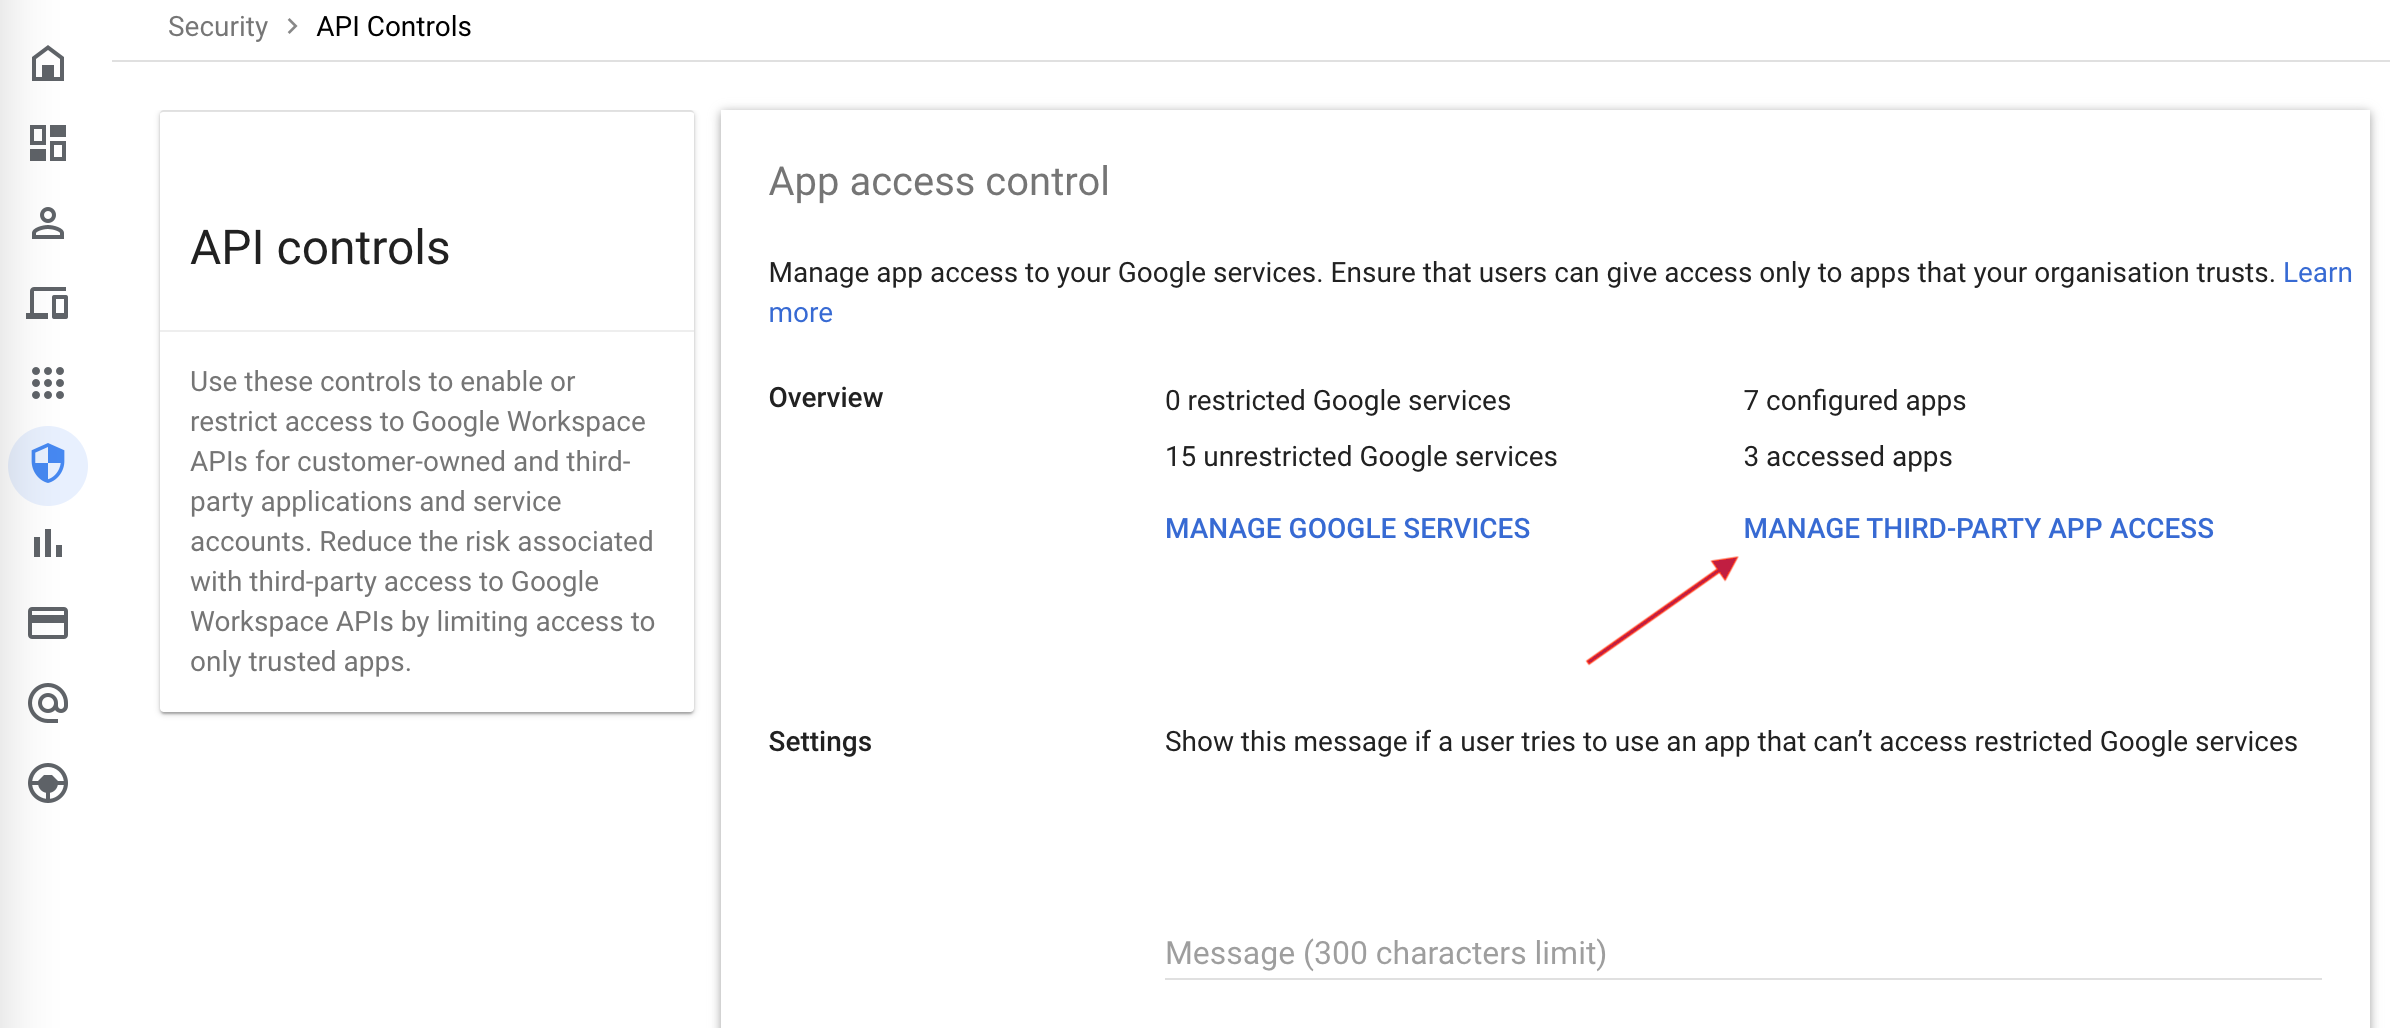Click the breadcrumb chevron separator
The height and width of the screenshot is (1028, 2390).
pos(292,27)
